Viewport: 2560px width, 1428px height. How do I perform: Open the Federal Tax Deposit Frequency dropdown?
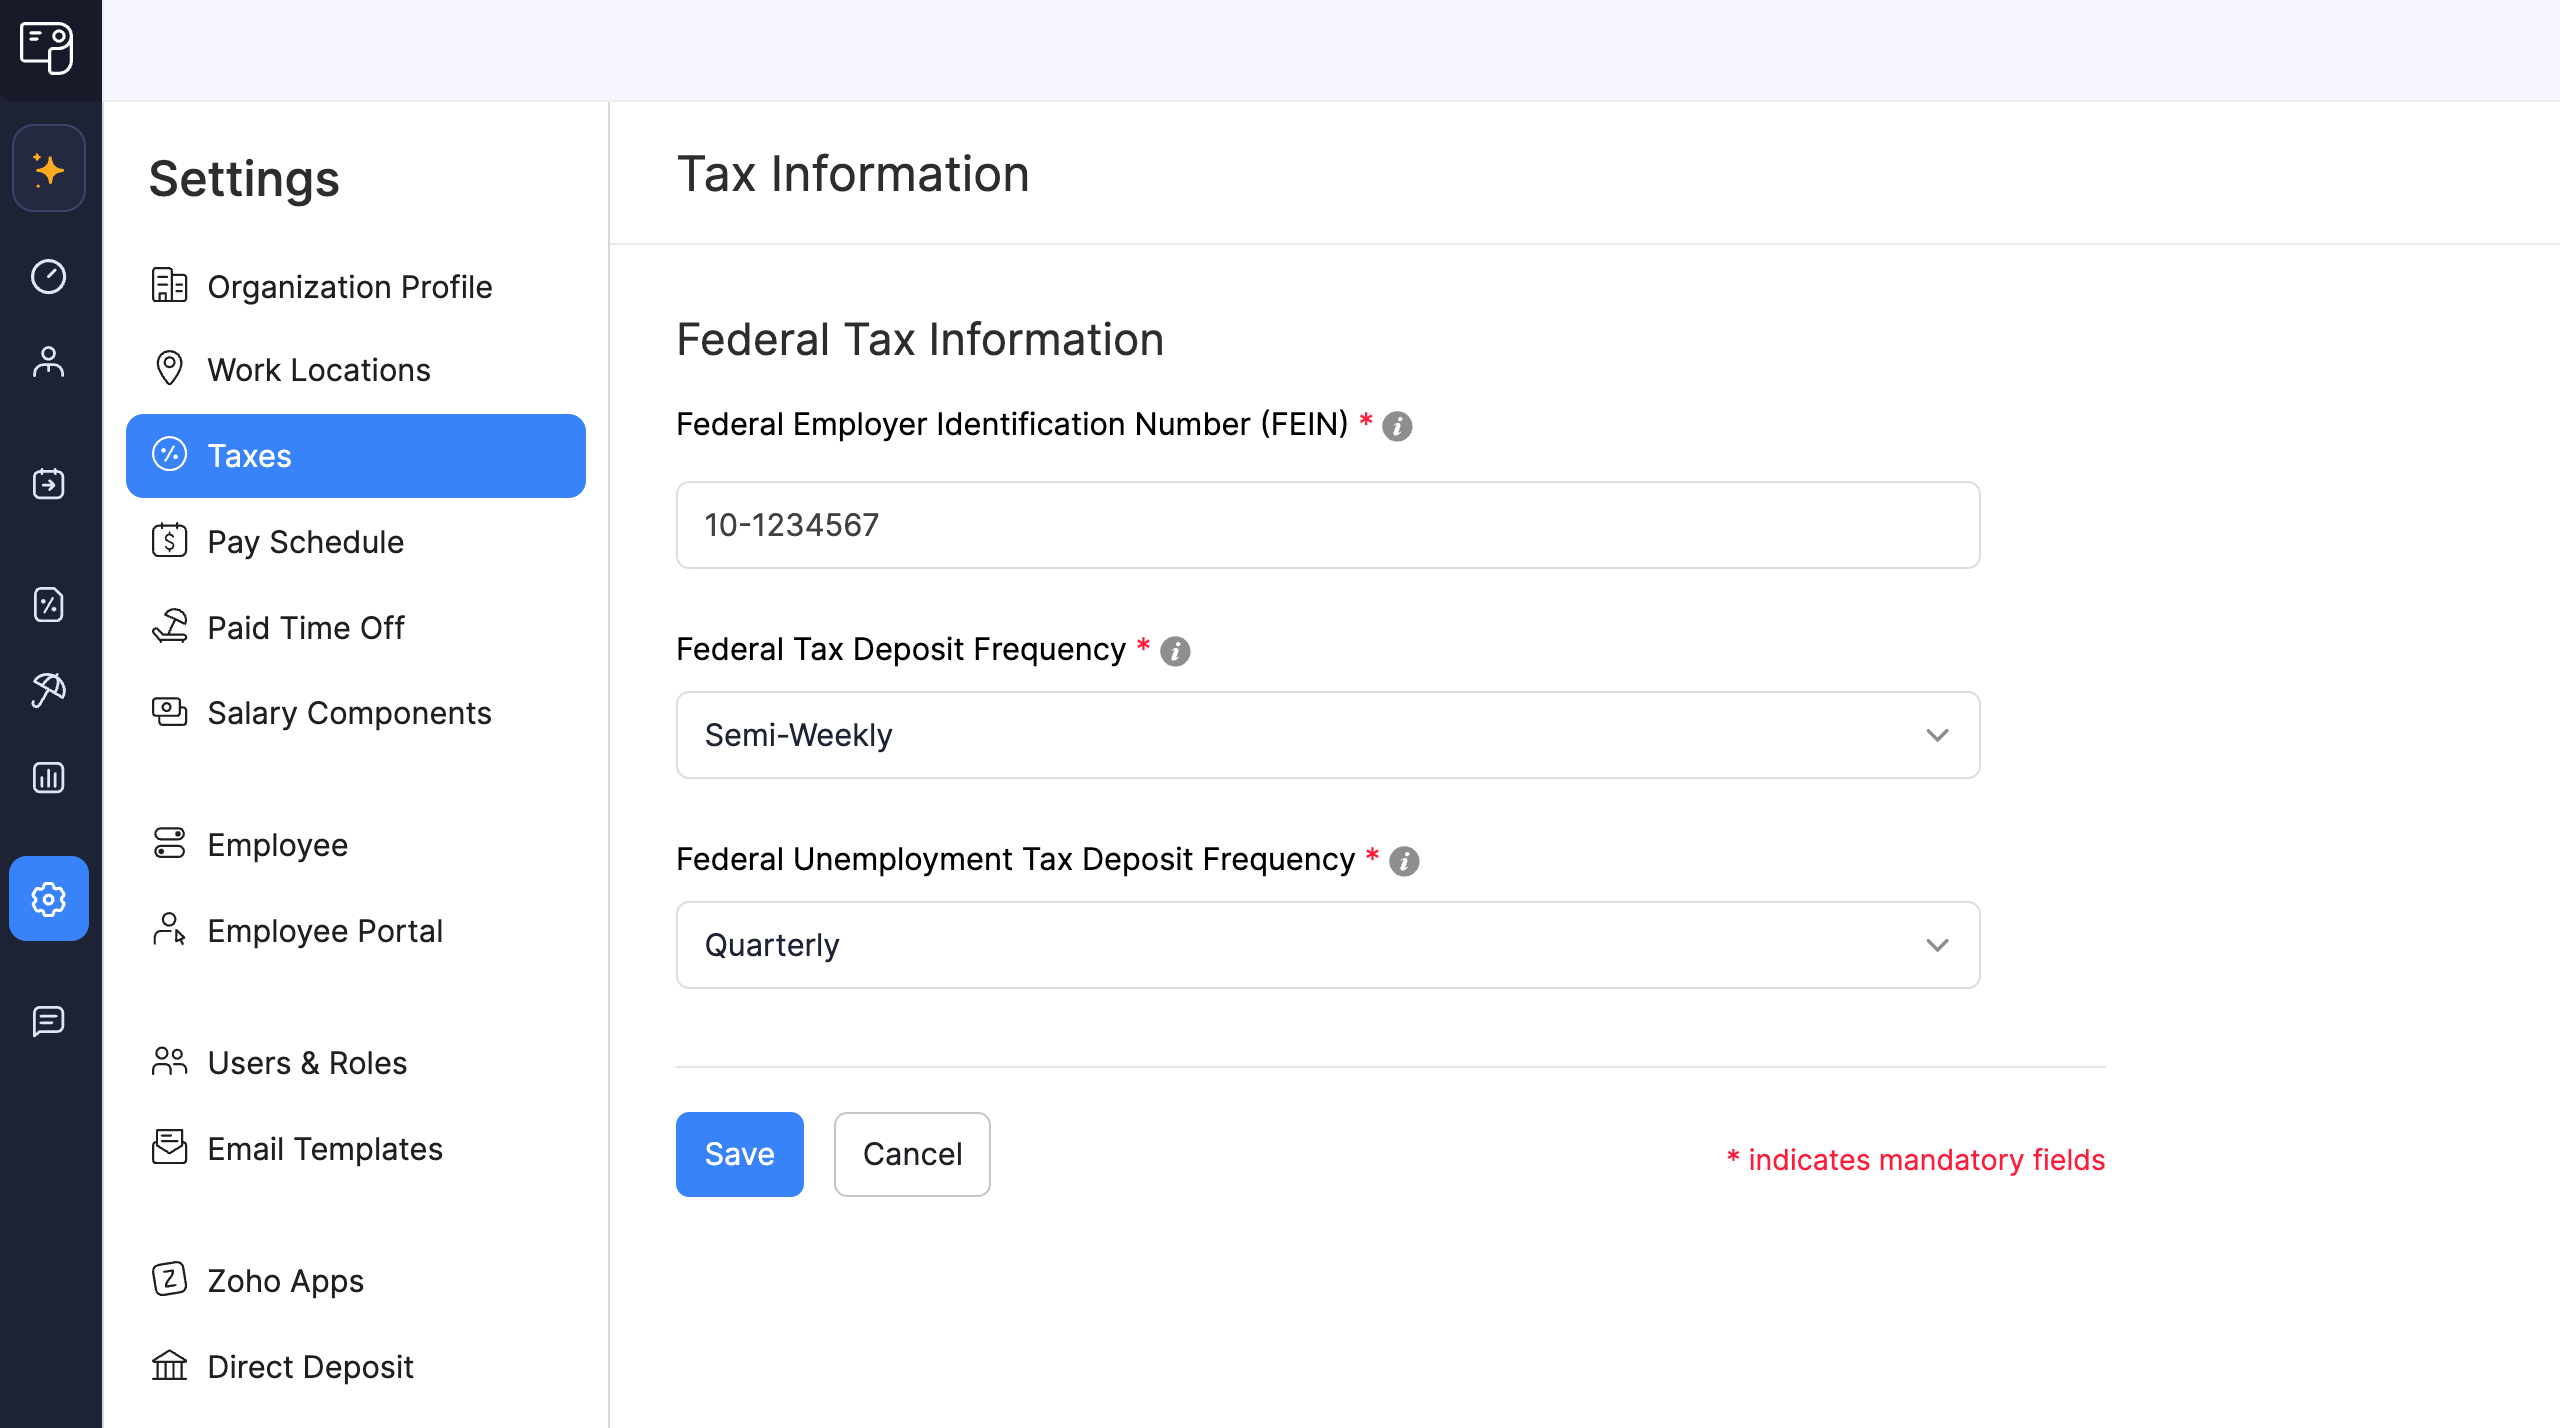coord(1326,735)
